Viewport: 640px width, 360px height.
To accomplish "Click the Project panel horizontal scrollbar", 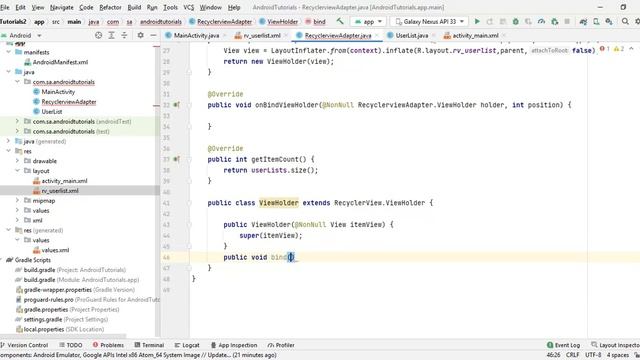I will 63,336.
